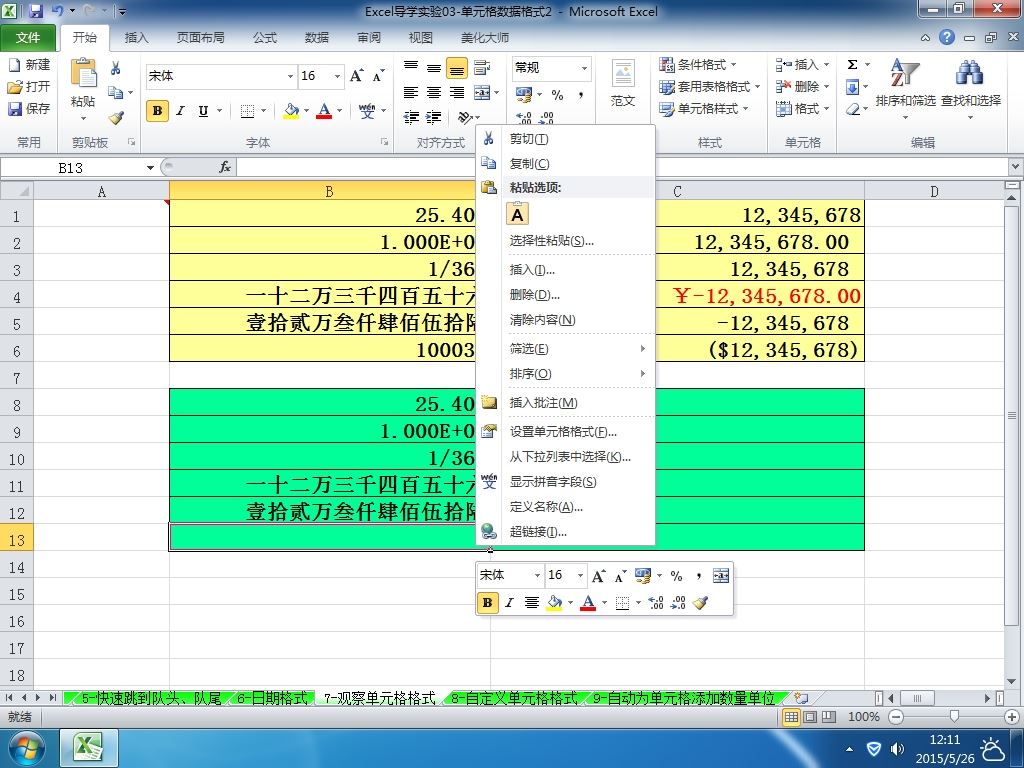The width and height of the screenshot is (1024, 768).
Task: Open the ribbon font name dropdown
Action: 290,76
